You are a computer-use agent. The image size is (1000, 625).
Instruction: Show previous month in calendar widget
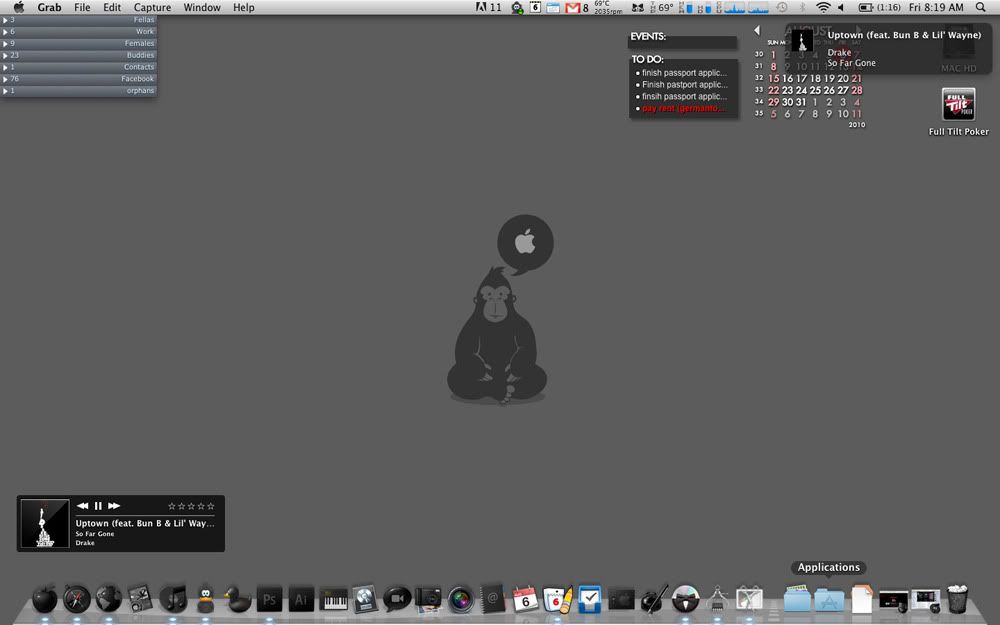[757, 30]
